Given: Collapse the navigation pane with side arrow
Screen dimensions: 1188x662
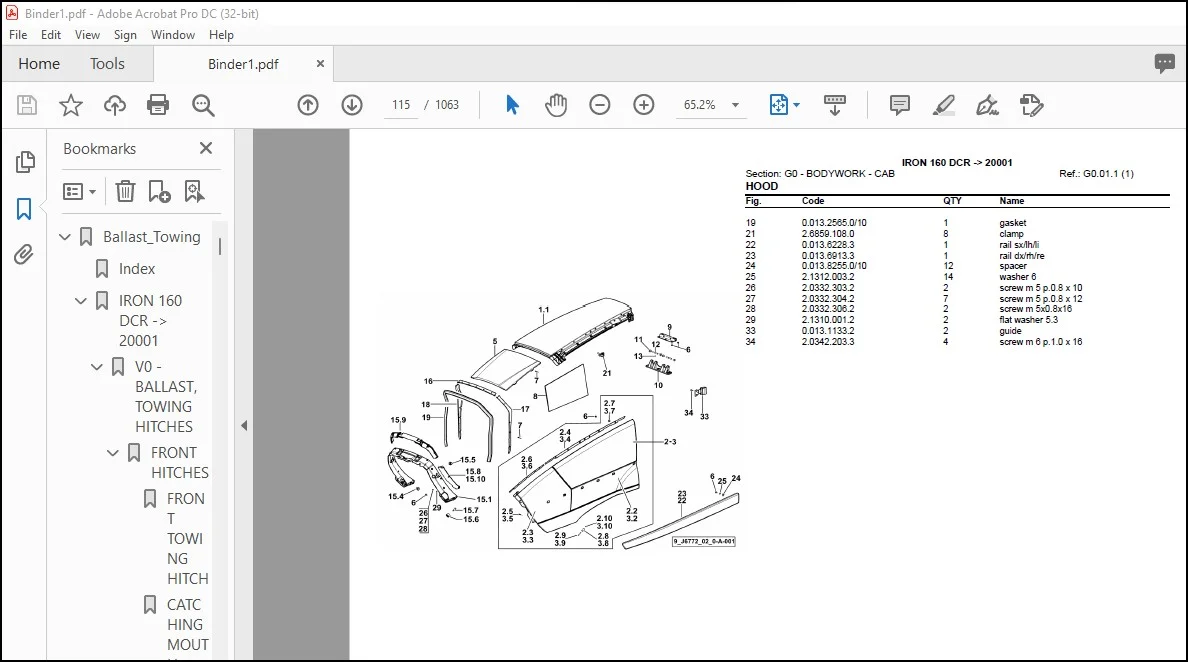Looking at the screenshot, I should point(244,426).
